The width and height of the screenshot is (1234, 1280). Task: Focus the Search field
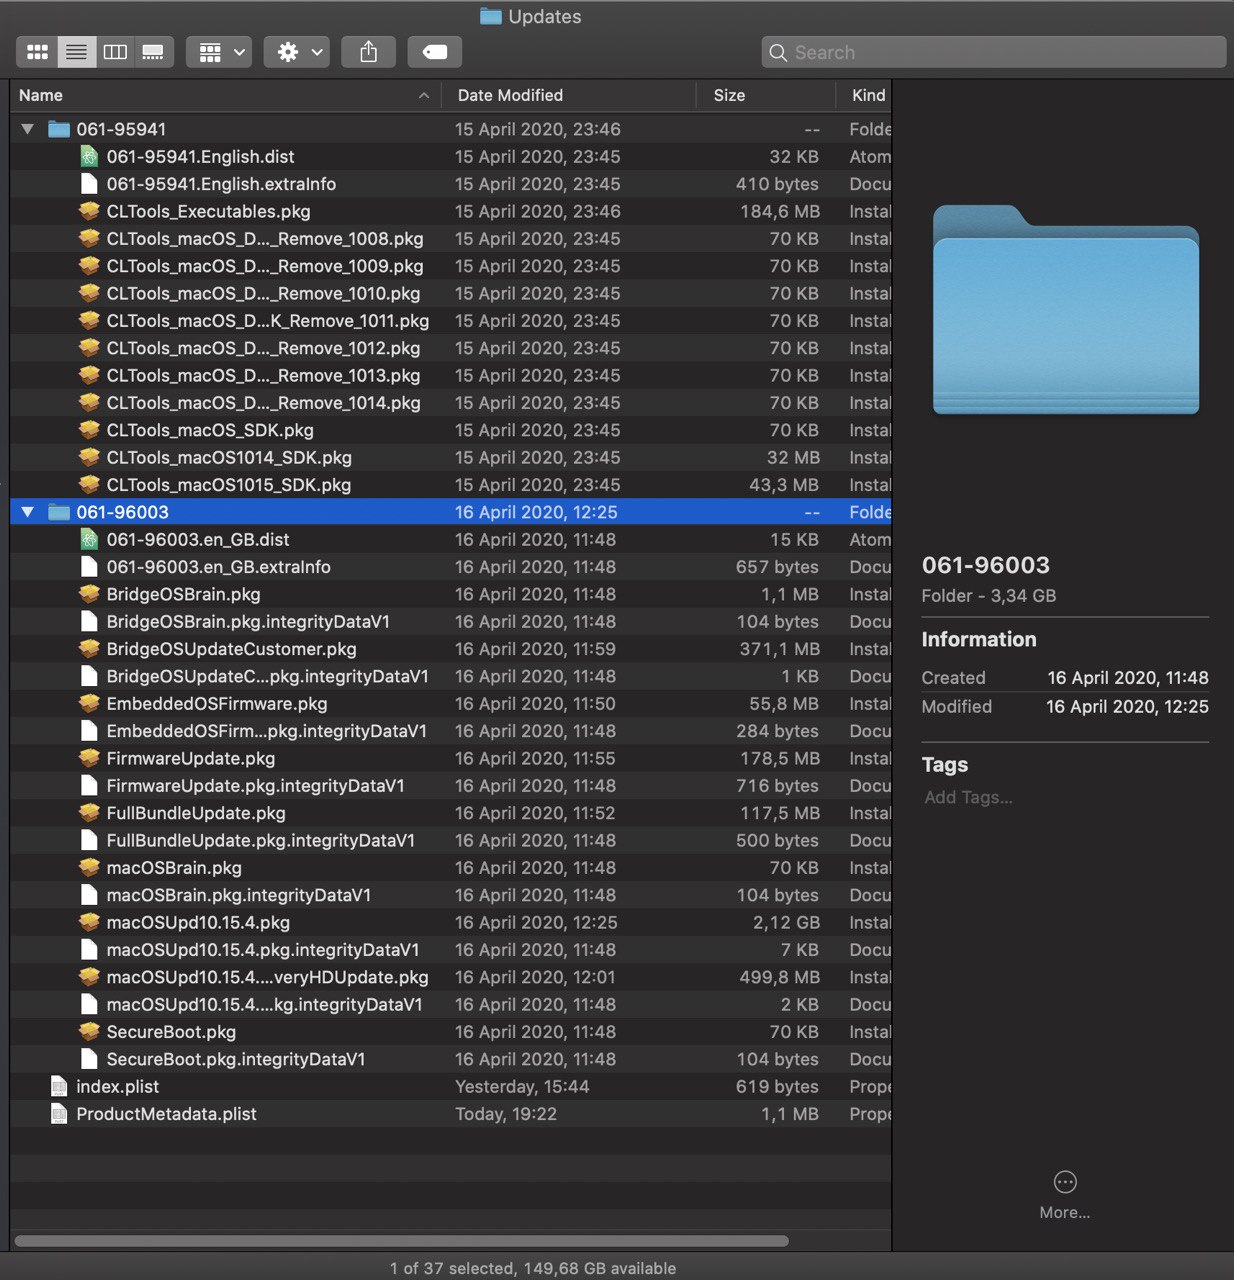[993, 52]
